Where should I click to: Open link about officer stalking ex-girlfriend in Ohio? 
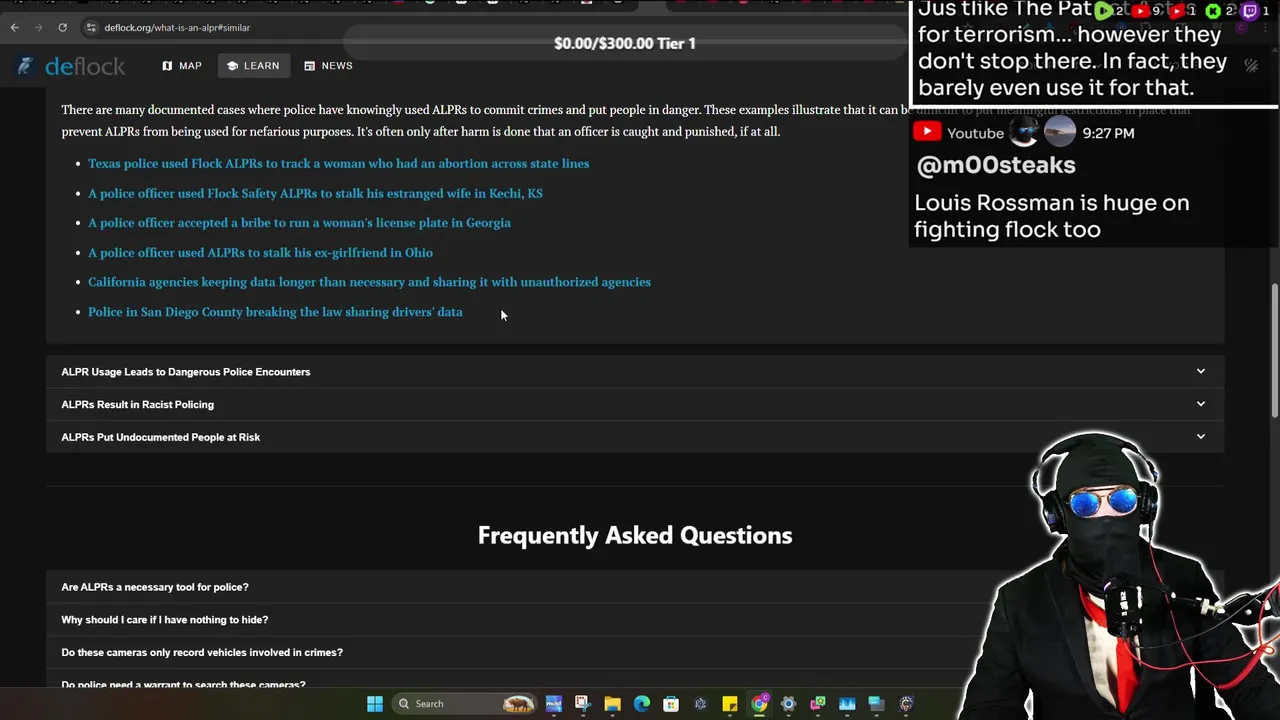[260, 253]
